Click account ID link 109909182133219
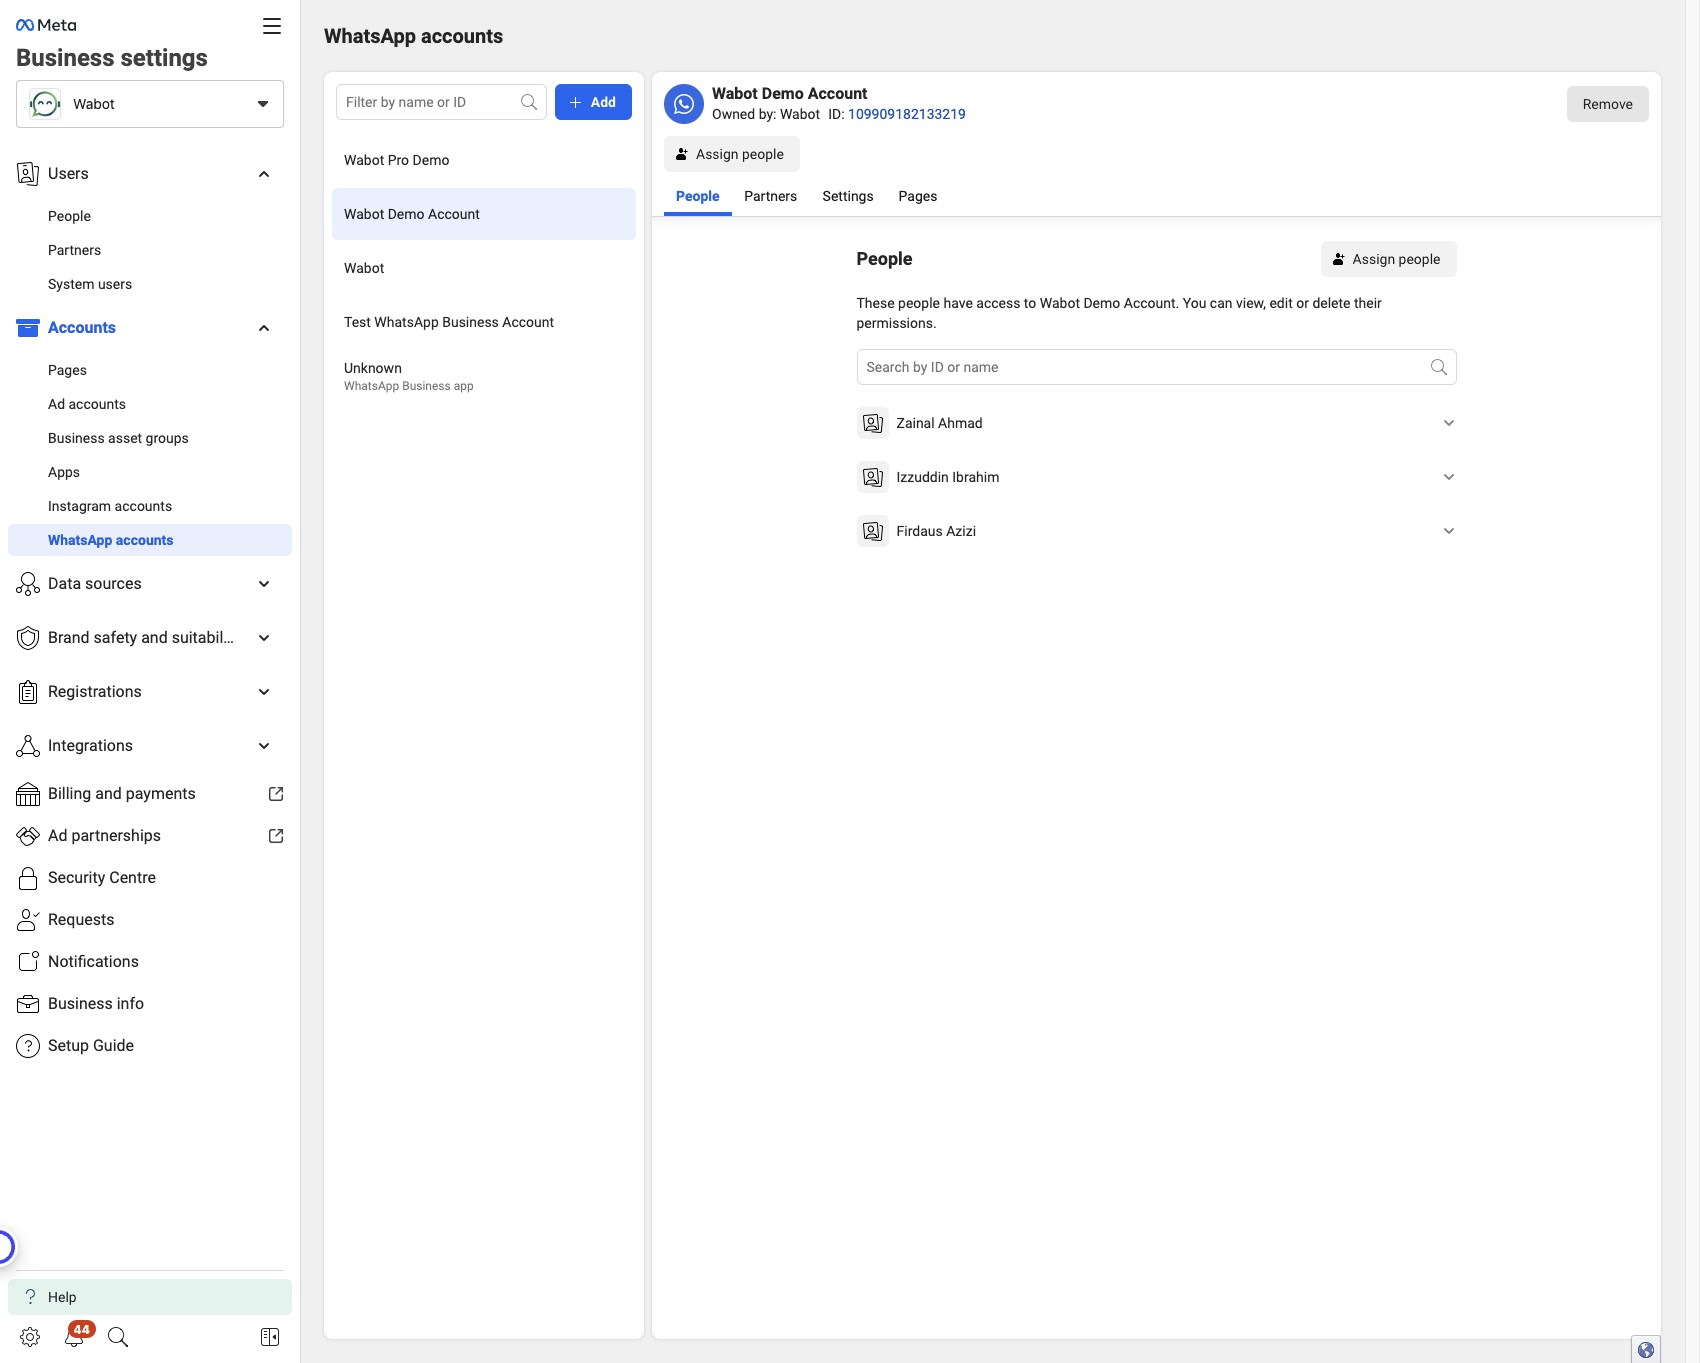The width and height of the screenshot is (1700, 1363). click(x=907, y=114)
